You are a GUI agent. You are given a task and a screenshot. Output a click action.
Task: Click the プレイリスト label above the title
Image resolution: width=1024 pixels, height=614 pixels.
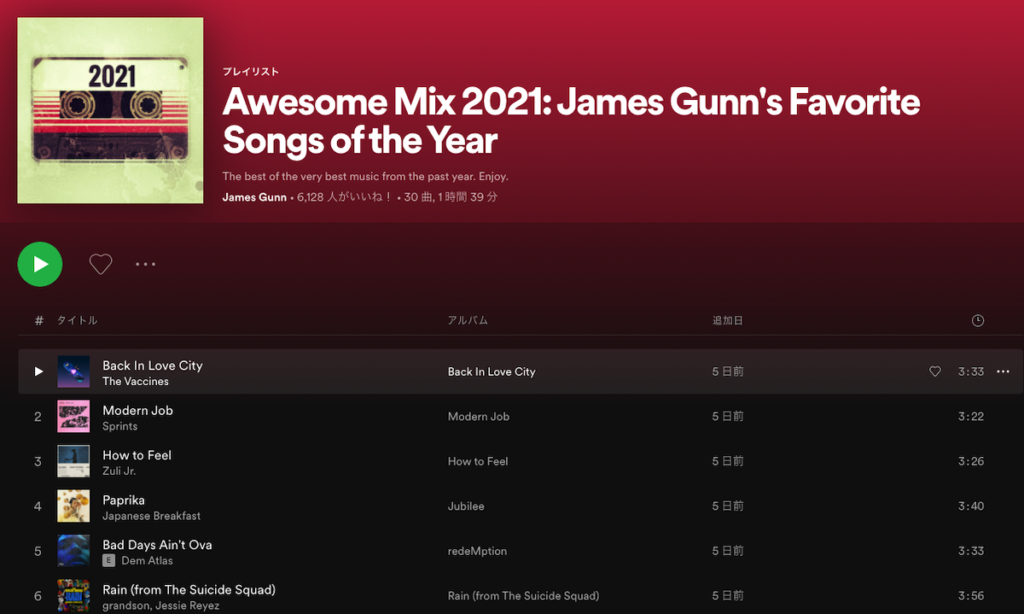[x=251, y=72]
